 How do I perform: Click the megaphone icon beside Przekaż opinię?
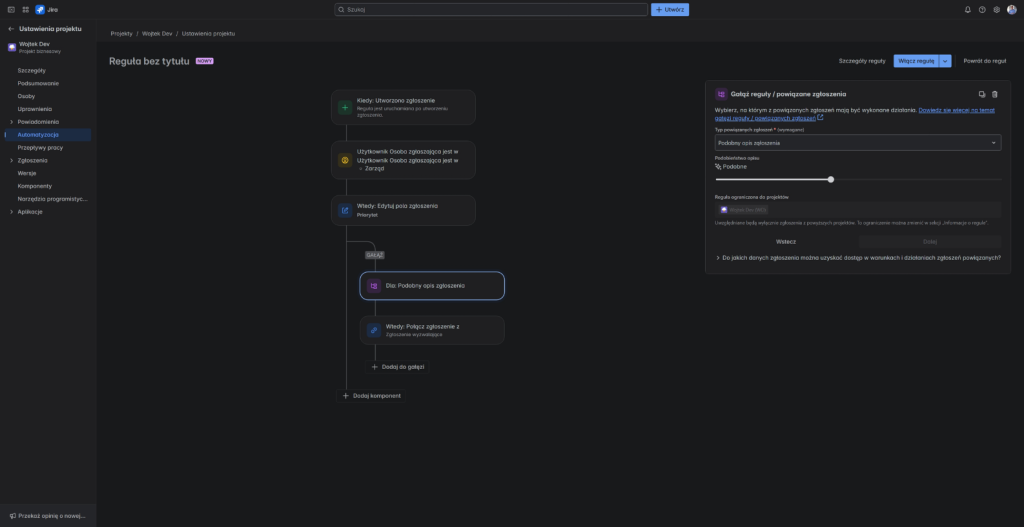click(x=13, y=515)
